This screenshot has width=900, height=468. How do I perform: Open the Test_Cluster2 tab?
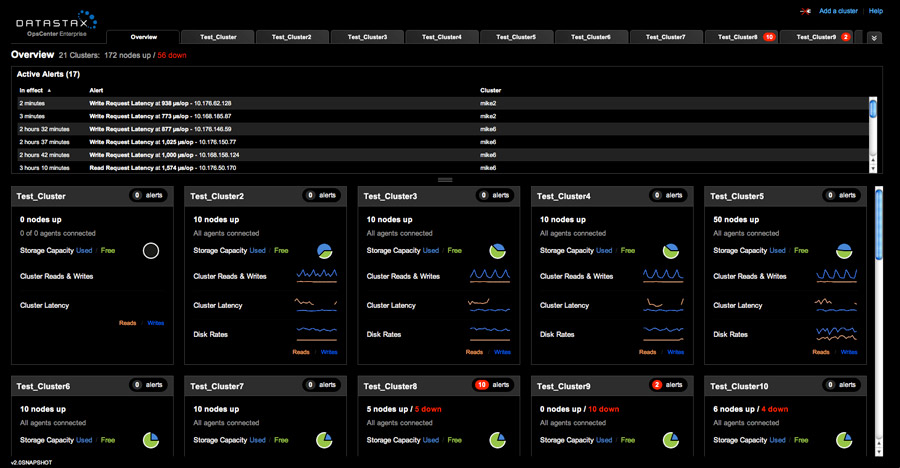click(292, 37)
